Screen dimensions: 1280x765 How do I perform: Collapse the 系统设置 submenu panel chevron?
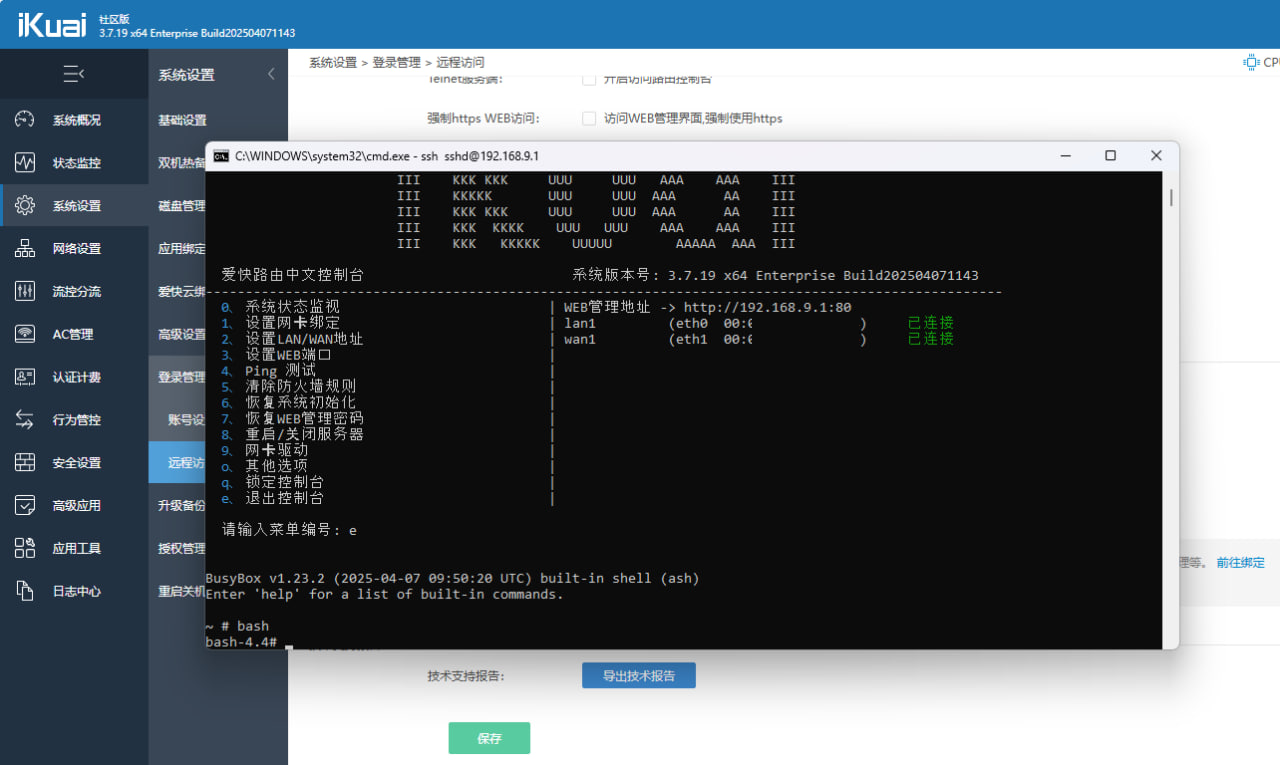271,74
